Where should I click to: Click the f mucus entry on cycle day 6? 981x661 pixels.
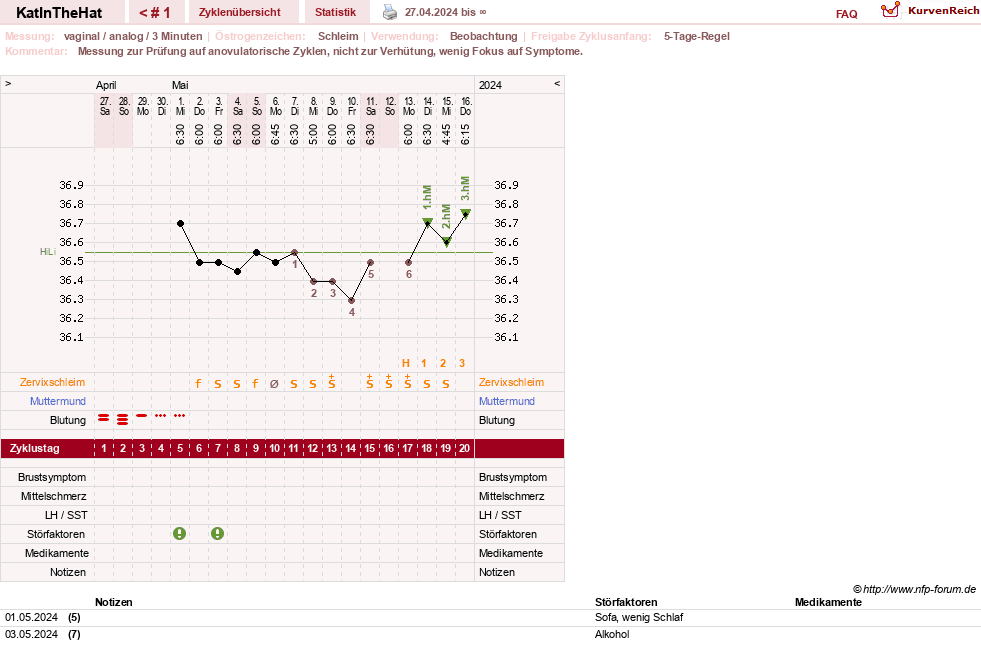198,383
